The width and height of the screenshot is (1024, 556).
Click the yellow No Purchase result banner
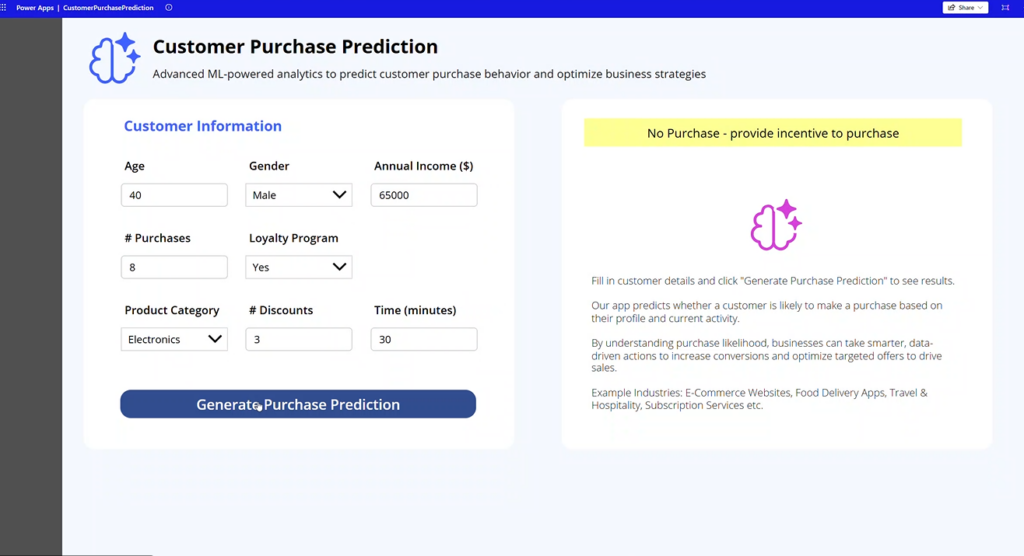[772, 133]
